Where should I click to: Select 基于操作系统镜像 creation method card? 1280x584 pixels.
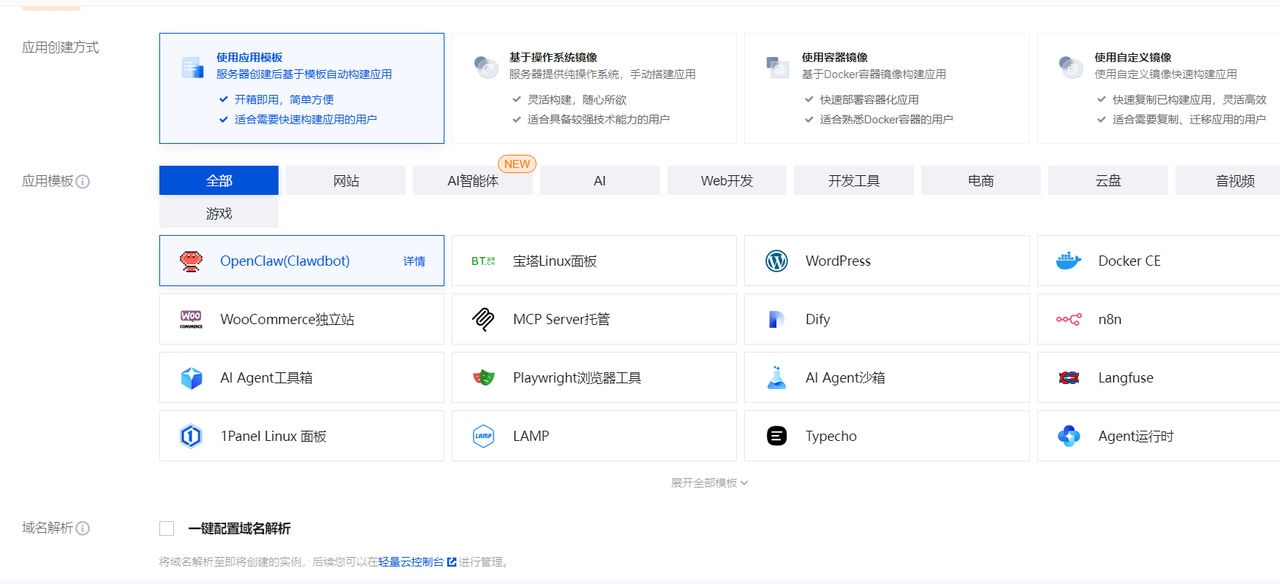click(594, 88)
